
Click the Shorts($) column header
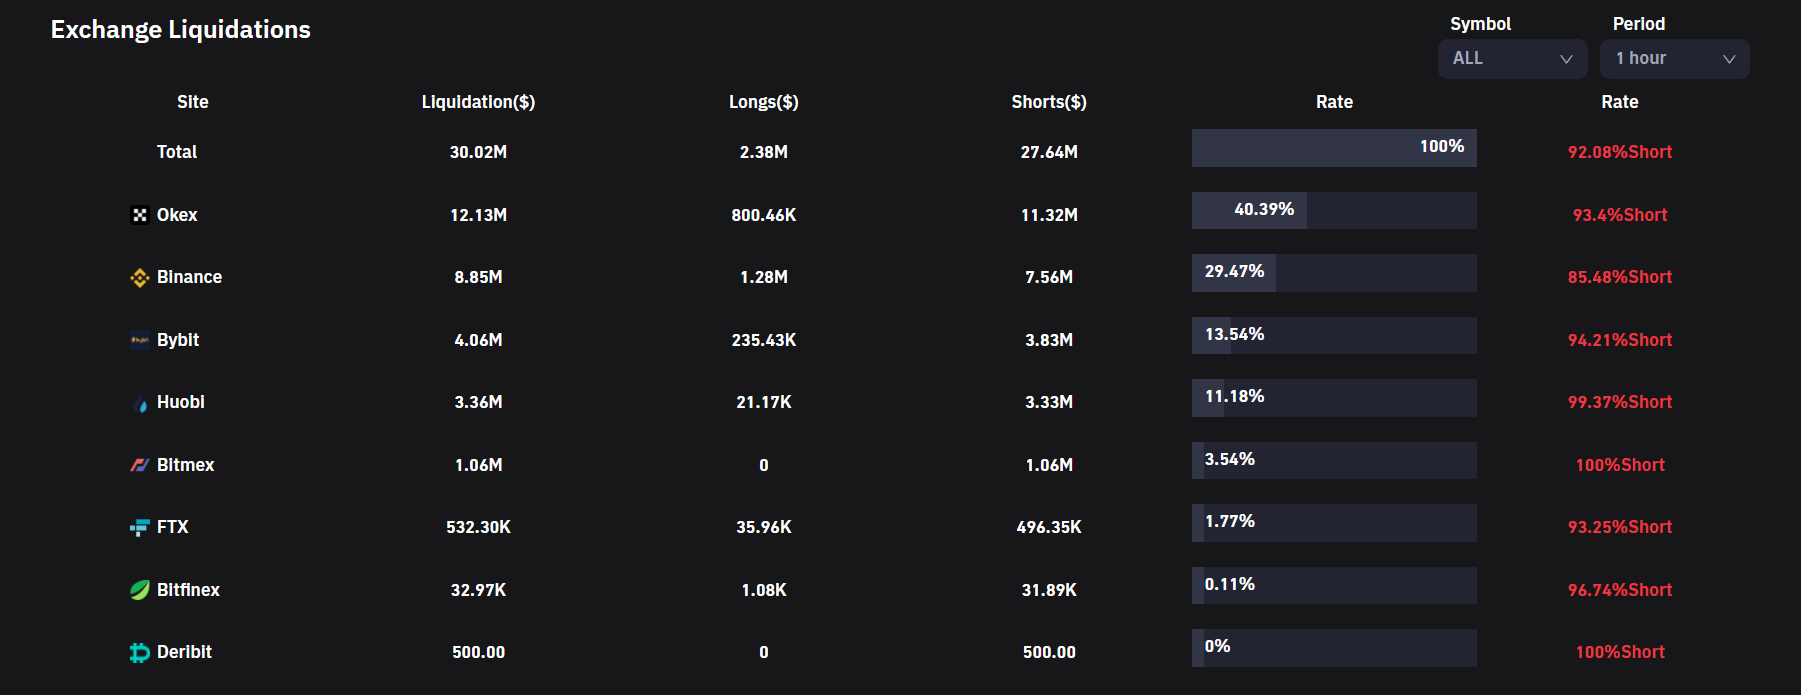(1049, 102)
